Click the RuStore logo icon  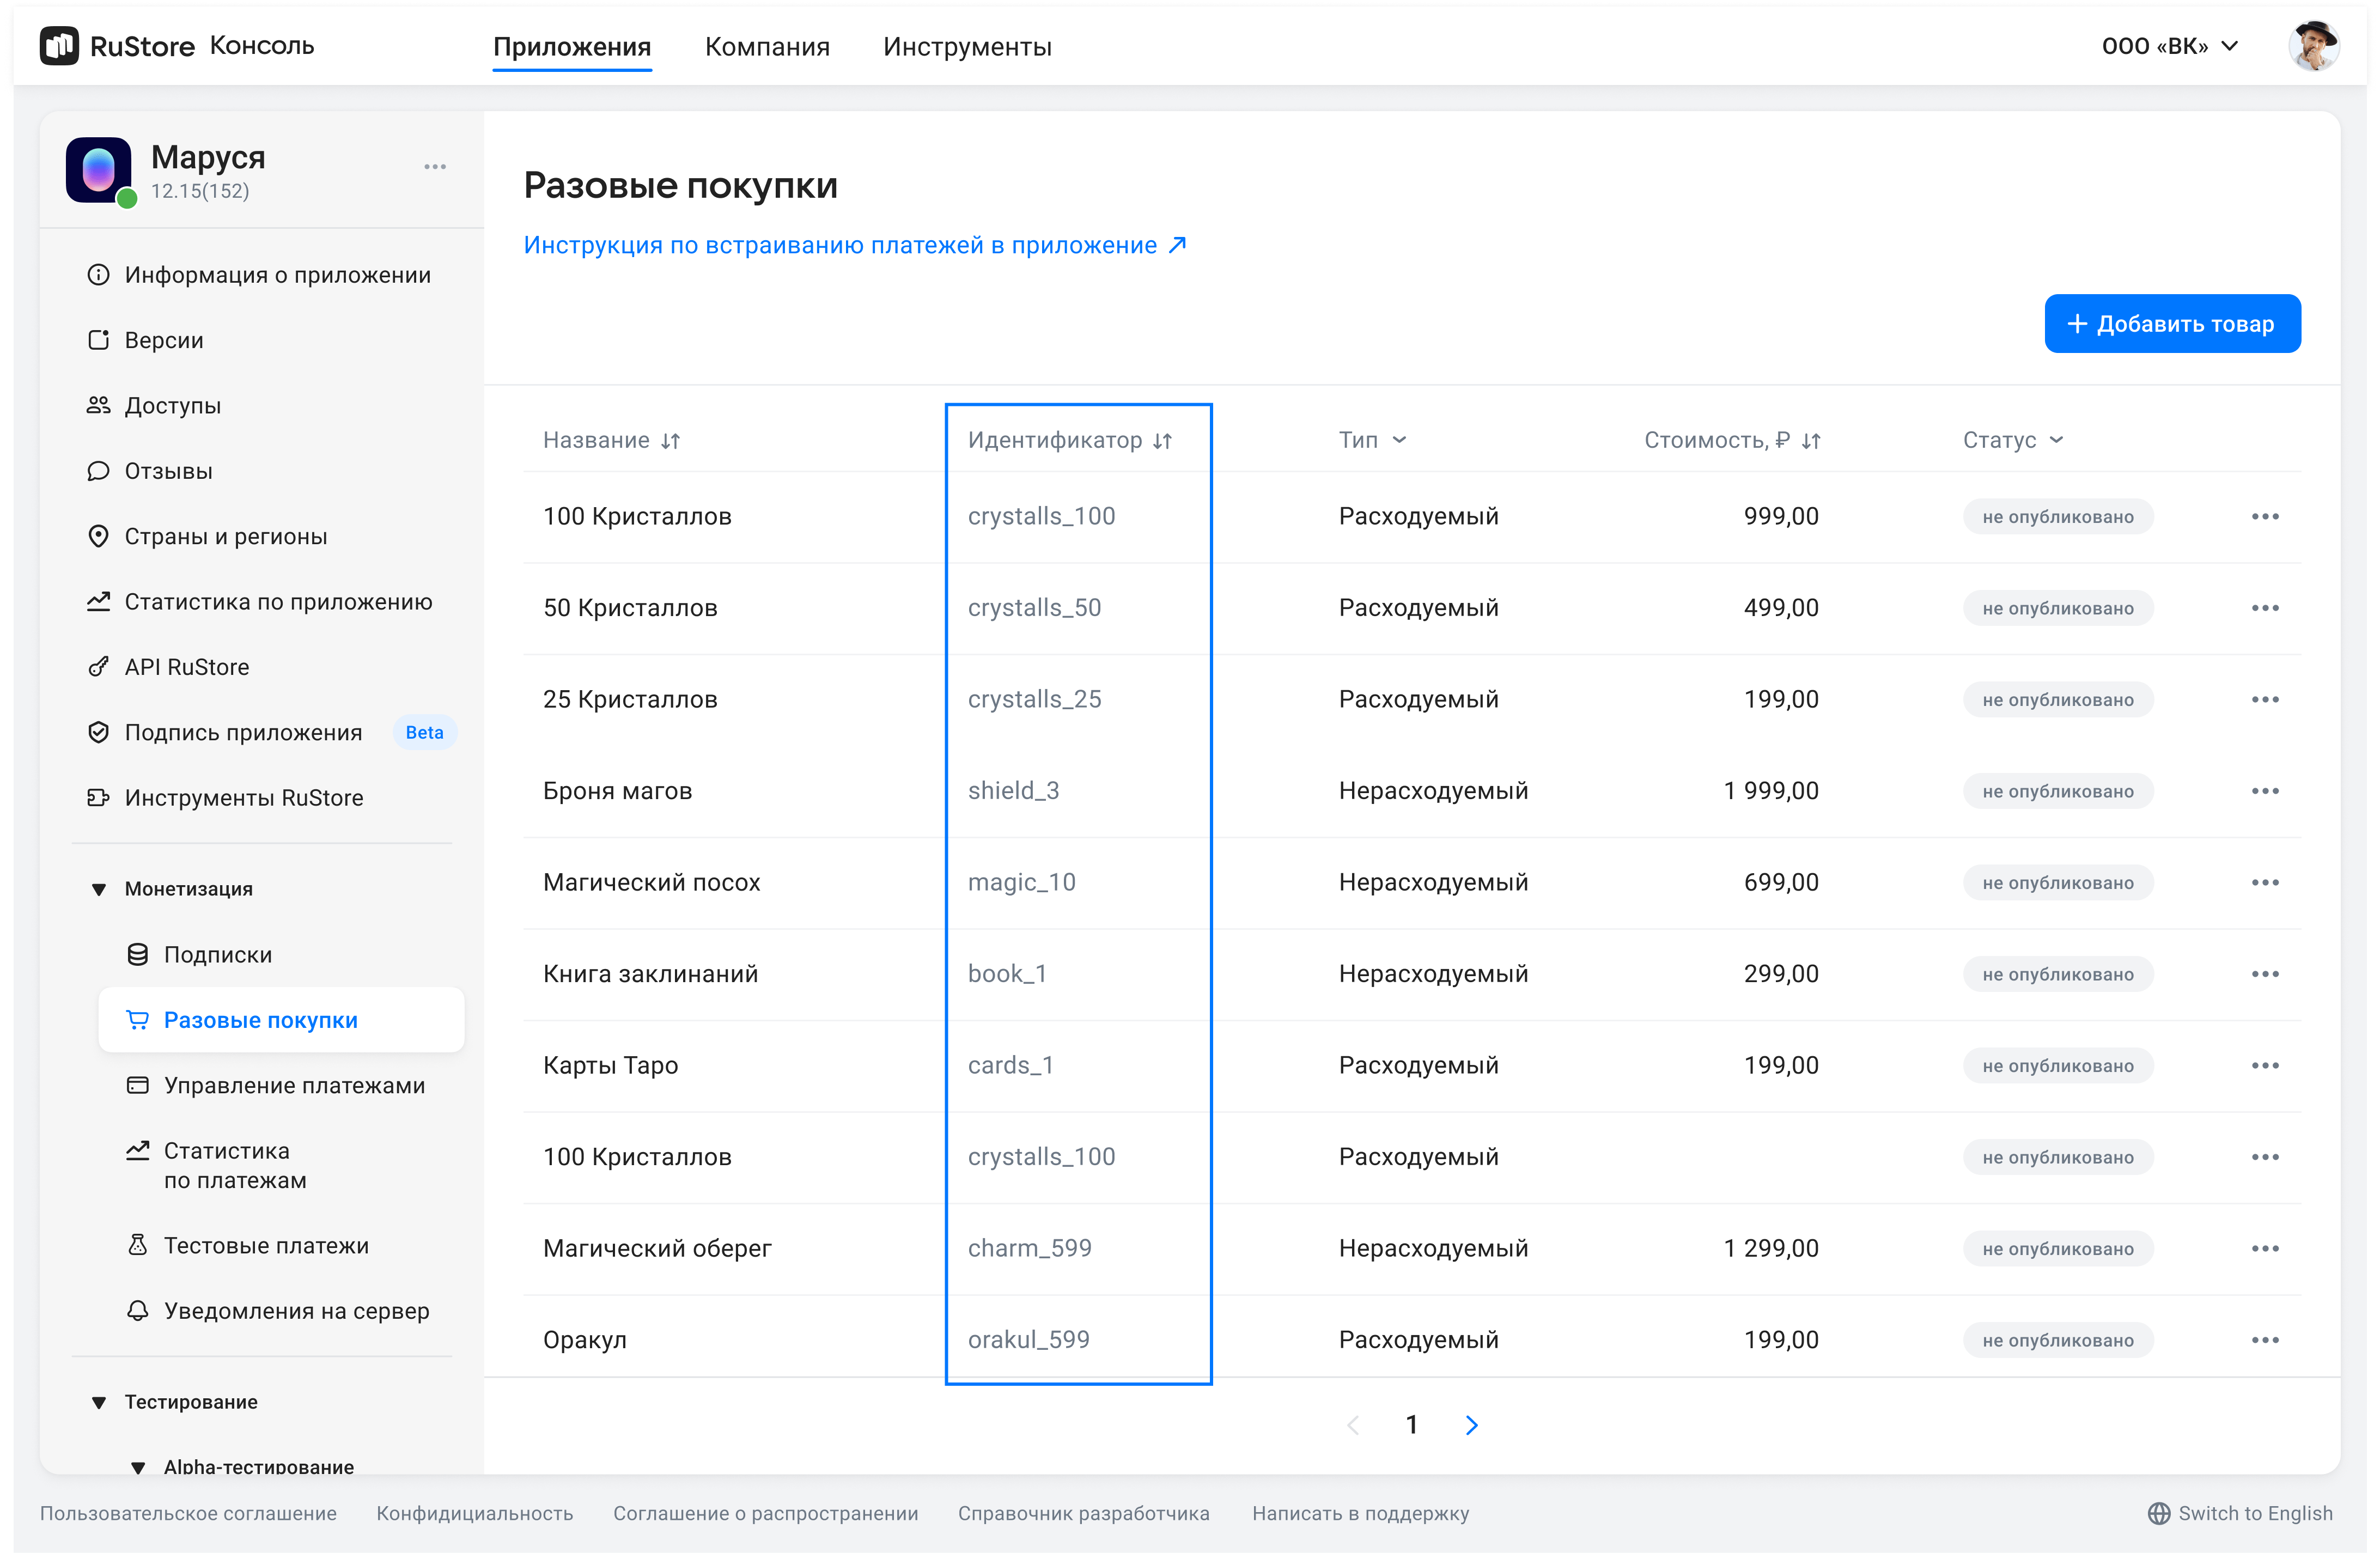[59, 46]
